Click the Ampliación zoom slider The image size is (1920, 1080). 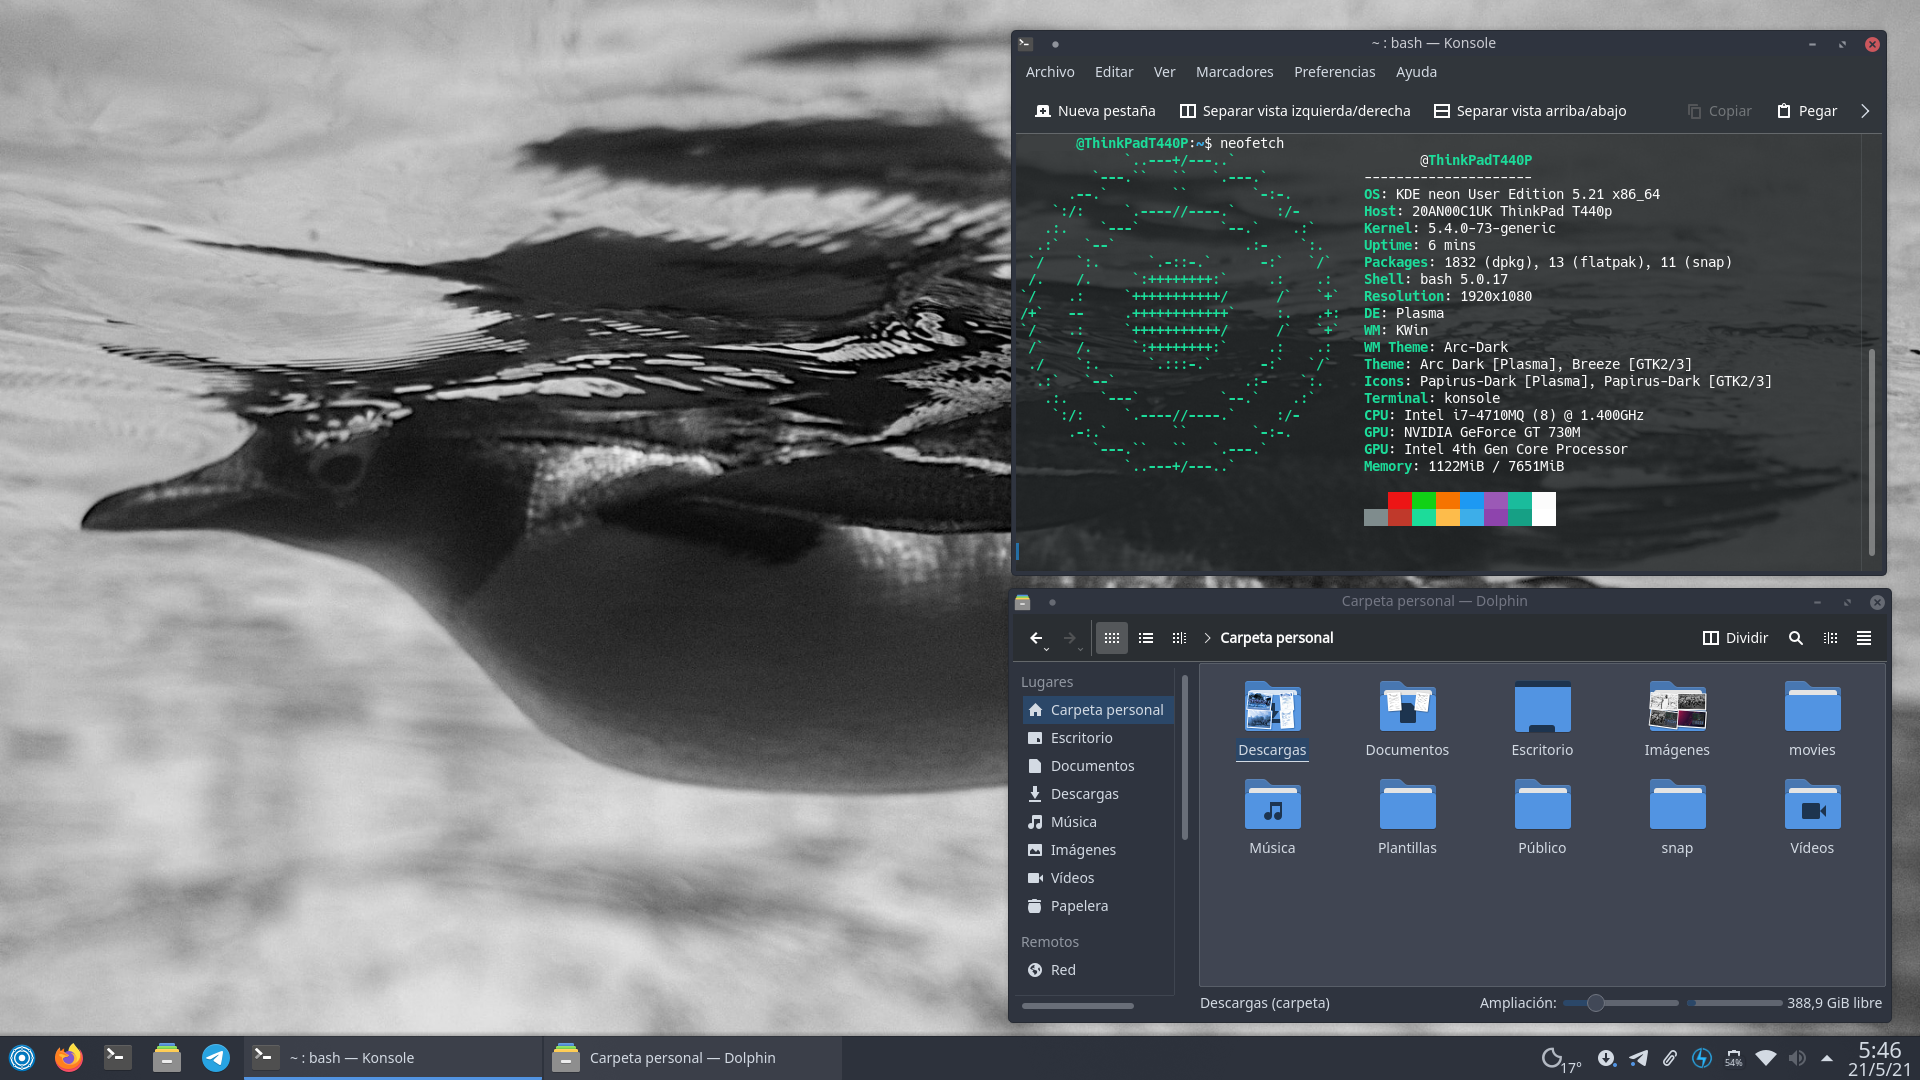(x=1596, y=1003)
